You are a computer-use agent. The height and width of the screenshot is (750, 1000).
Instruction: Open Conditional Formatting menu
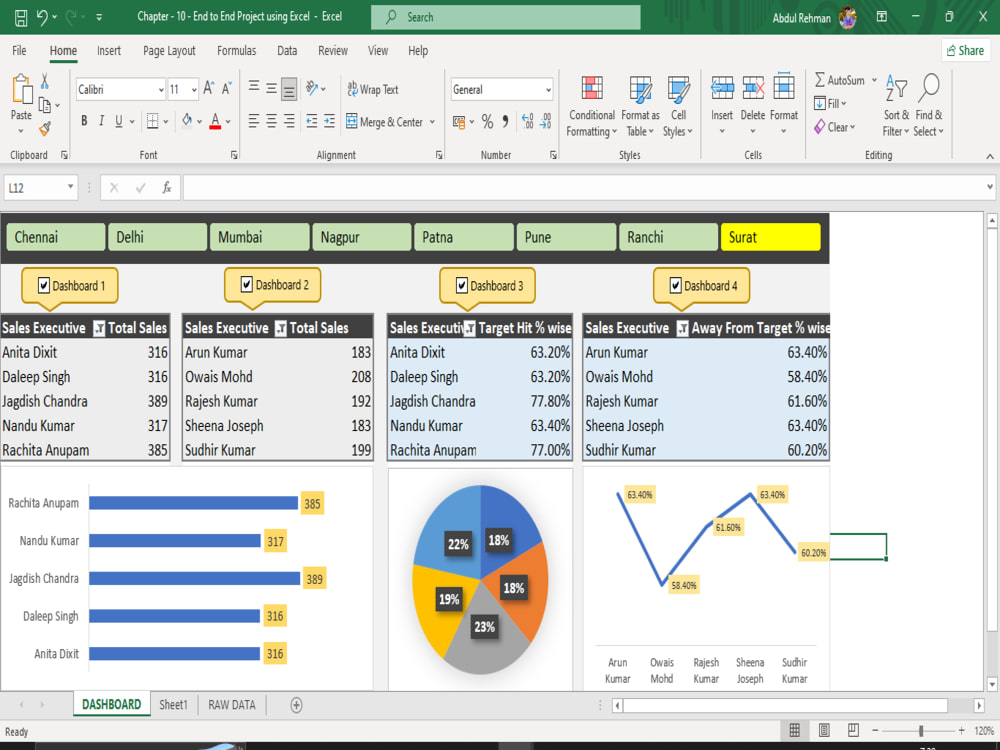tap(592, 106)
